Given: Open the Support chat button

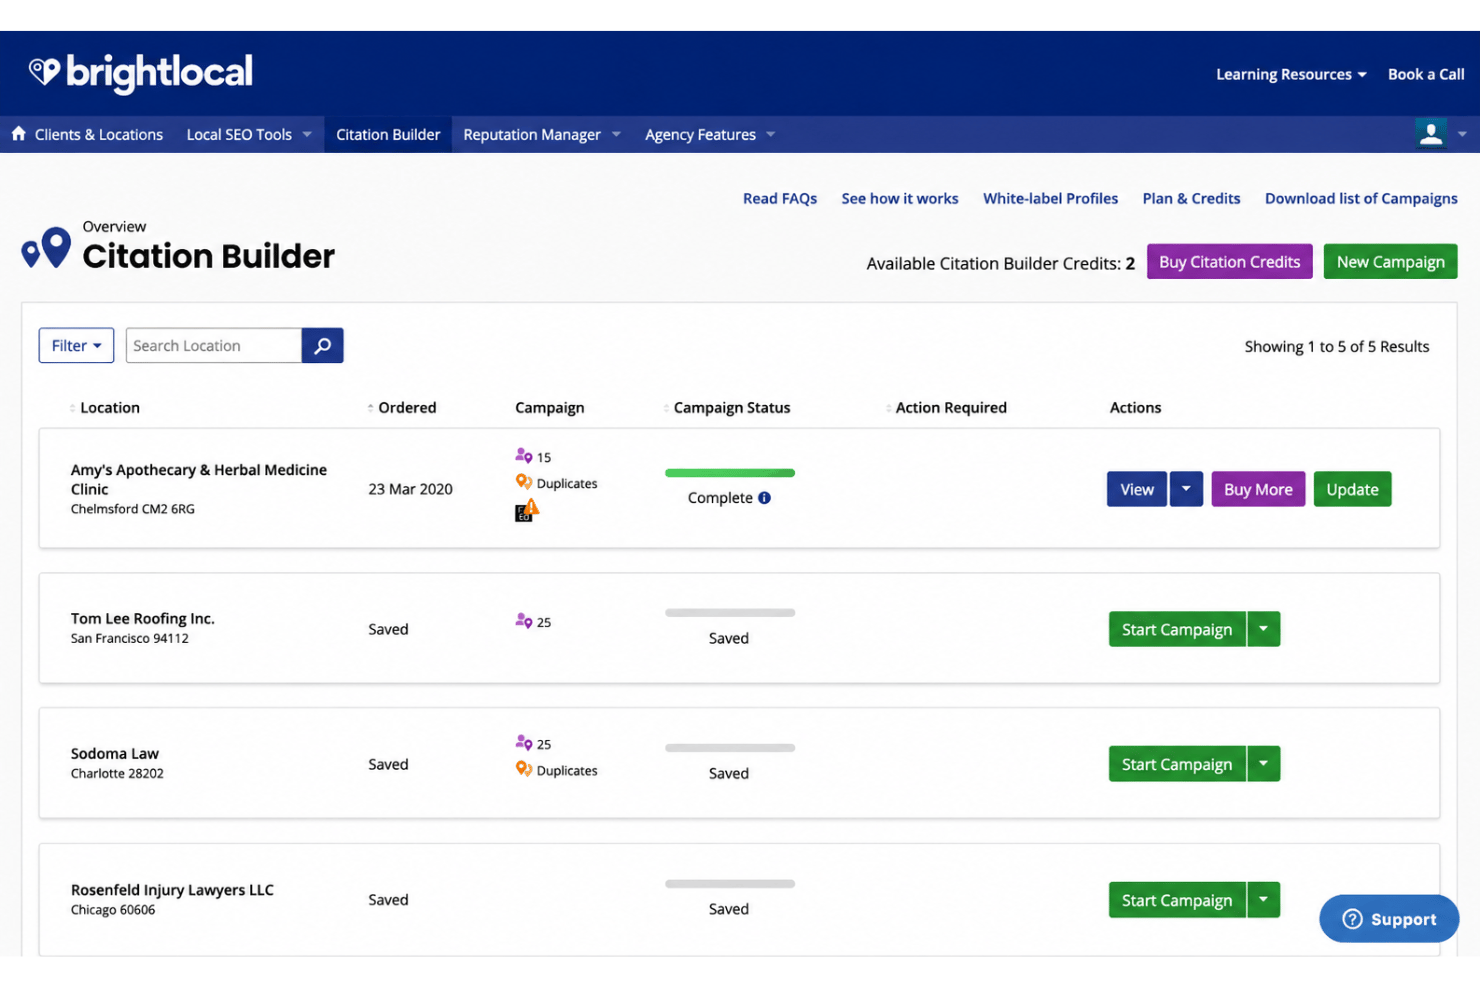Looking at the screenshot, I should tap(1389, 919).
